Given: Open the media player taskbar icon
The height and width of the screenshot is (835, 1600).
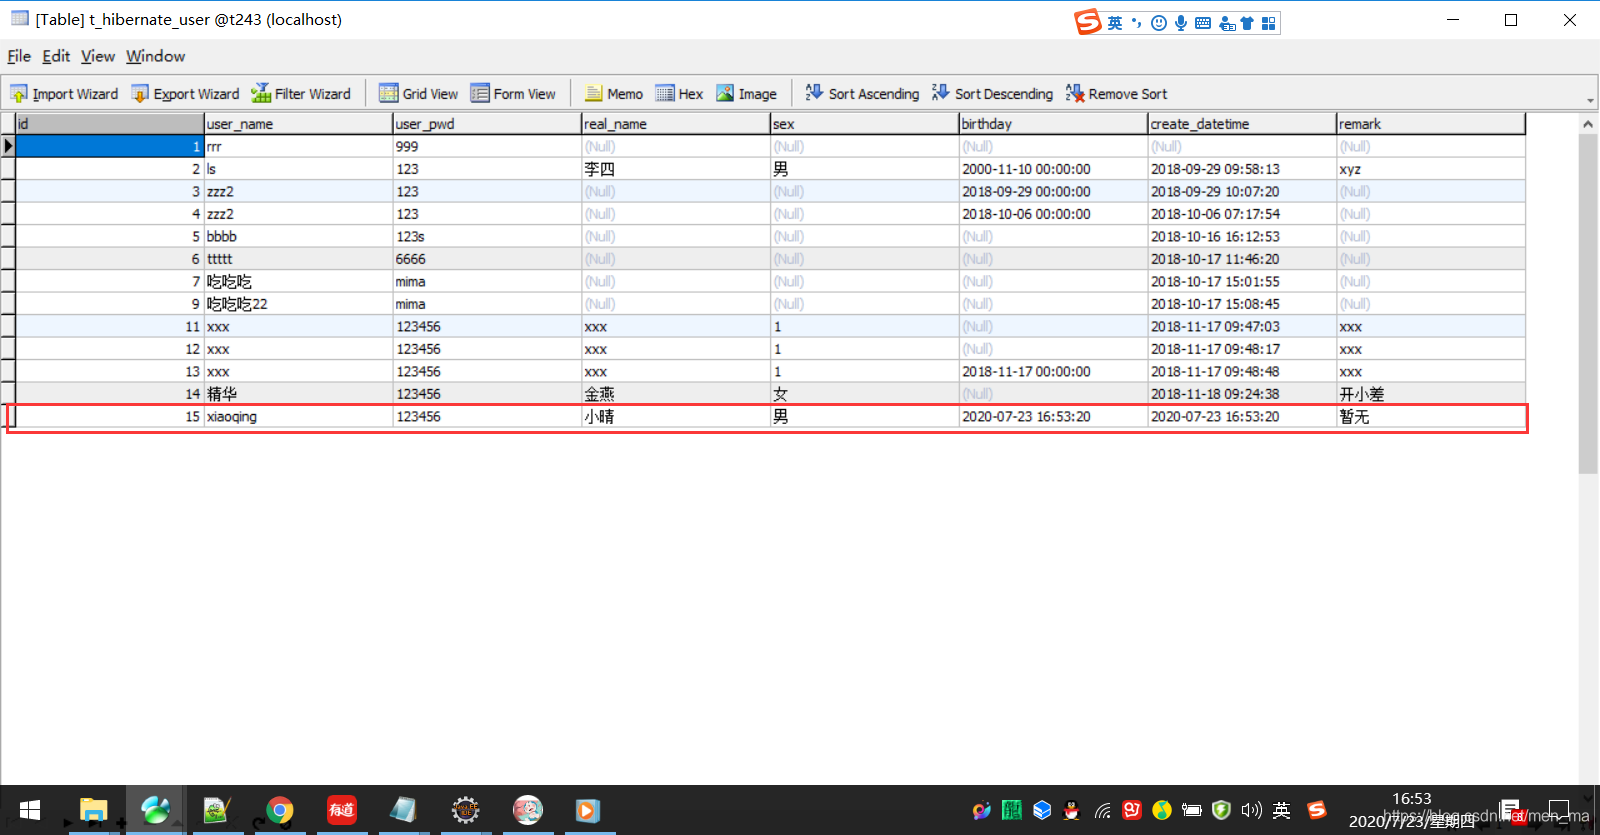Looking at the screenshot, I should (588, 810).
